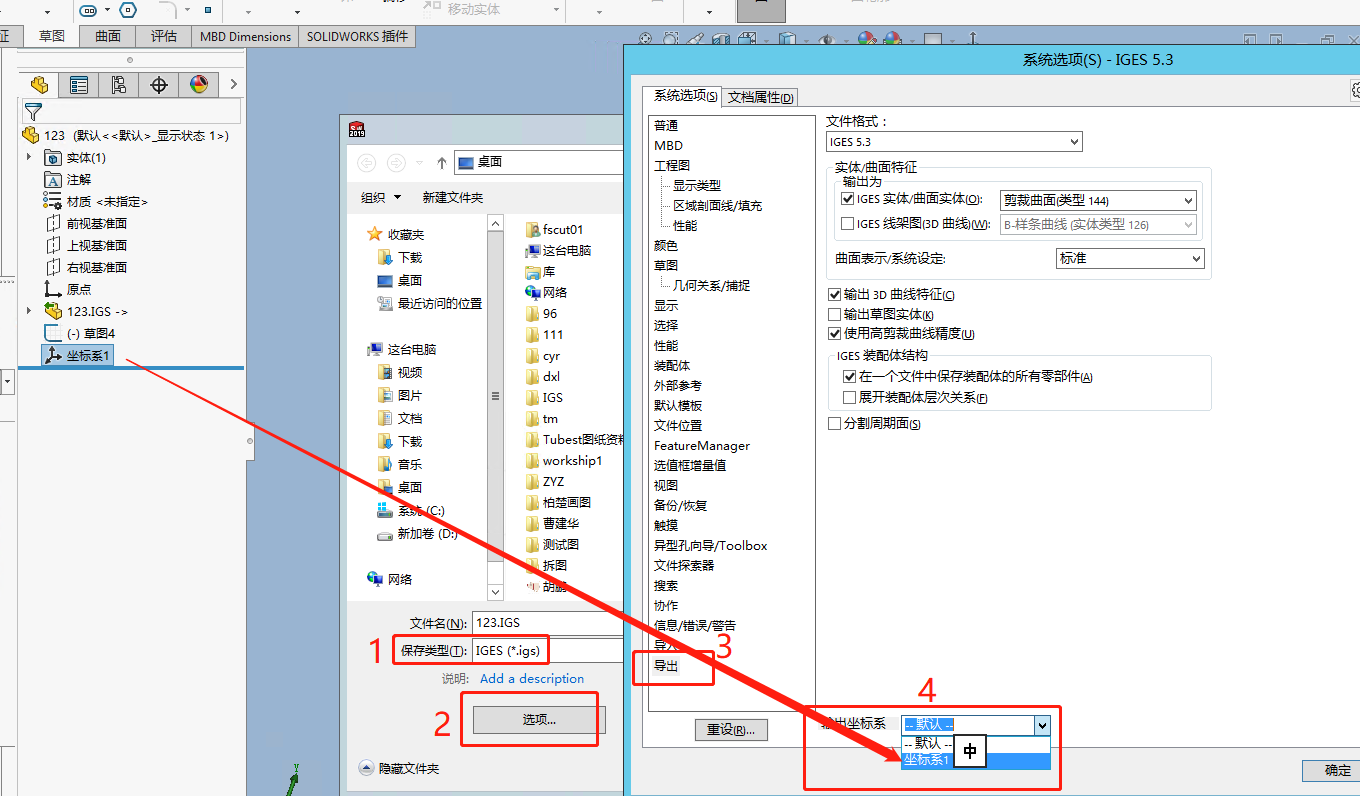Image resolution: width=1360 pixels, height=796 pixels.
Task: Open the PropertyManager tab icon
Action: pos(79,85)
